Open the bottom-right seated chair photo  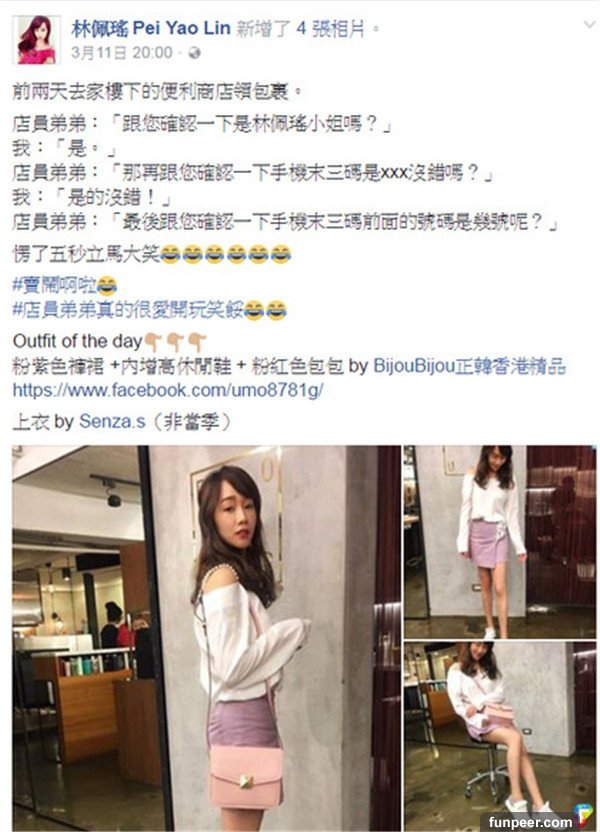click(x=500, y=736)
